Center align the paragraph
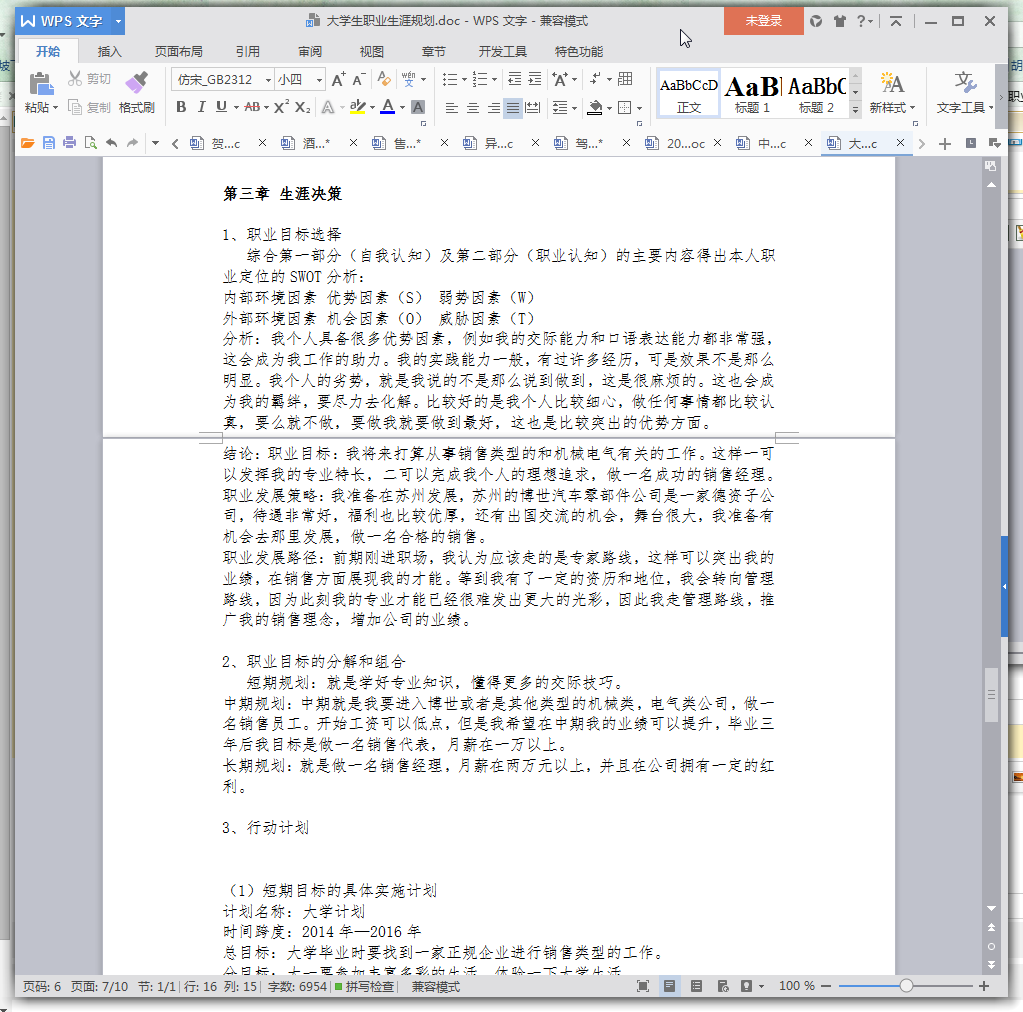Viewport: 1023px width, 1012px height. 473,108
